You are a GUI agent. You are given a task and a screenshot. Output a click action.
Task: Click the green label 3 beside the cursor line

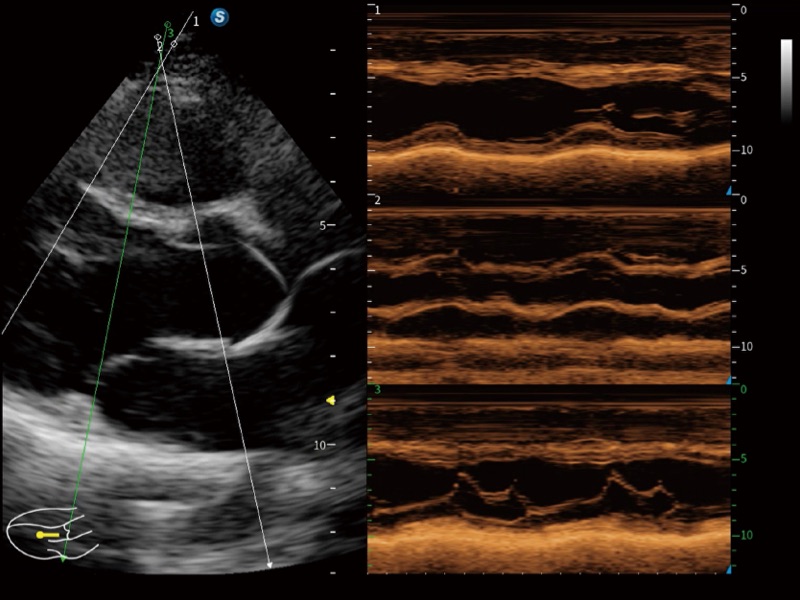[x=171, y=34]
